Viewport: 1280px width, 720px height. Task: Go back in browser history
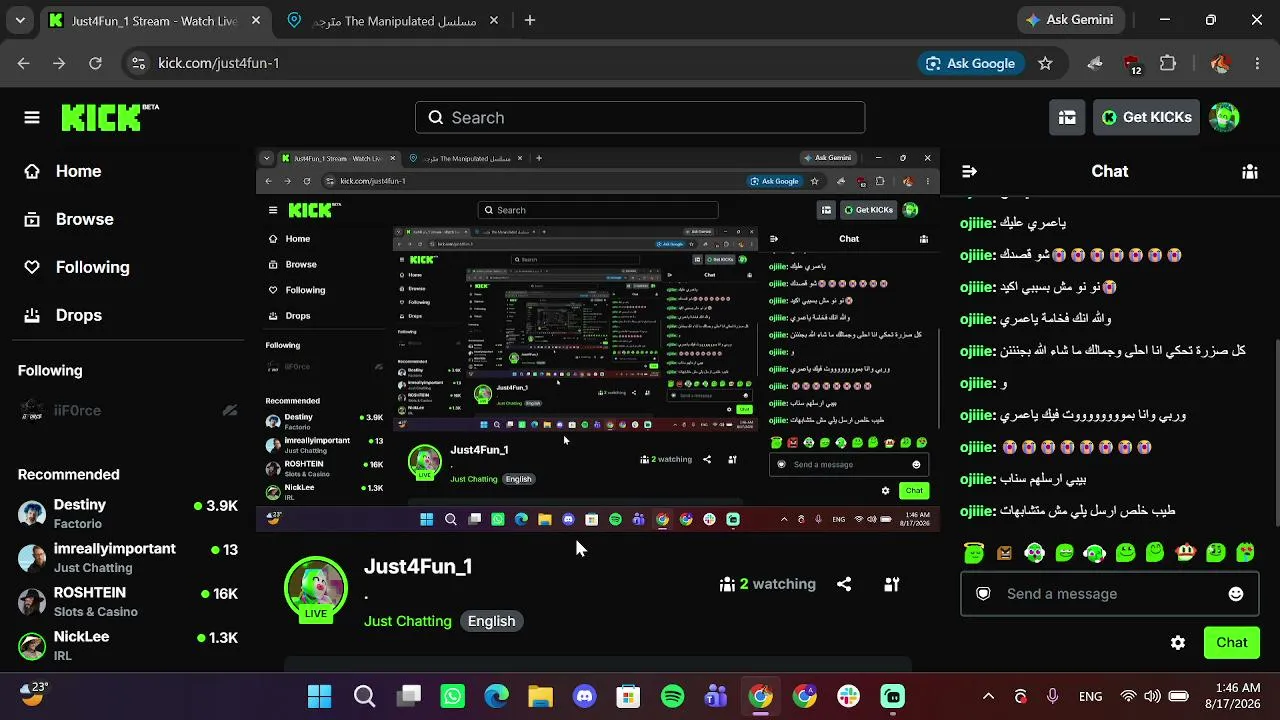point(24,63)
